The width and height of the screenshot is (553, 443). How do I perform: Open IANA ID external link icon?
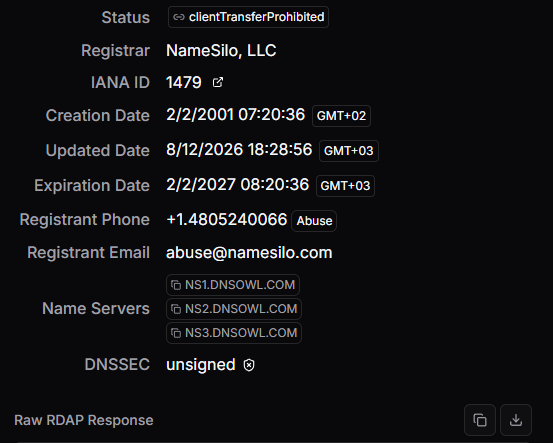click(218, 82)
